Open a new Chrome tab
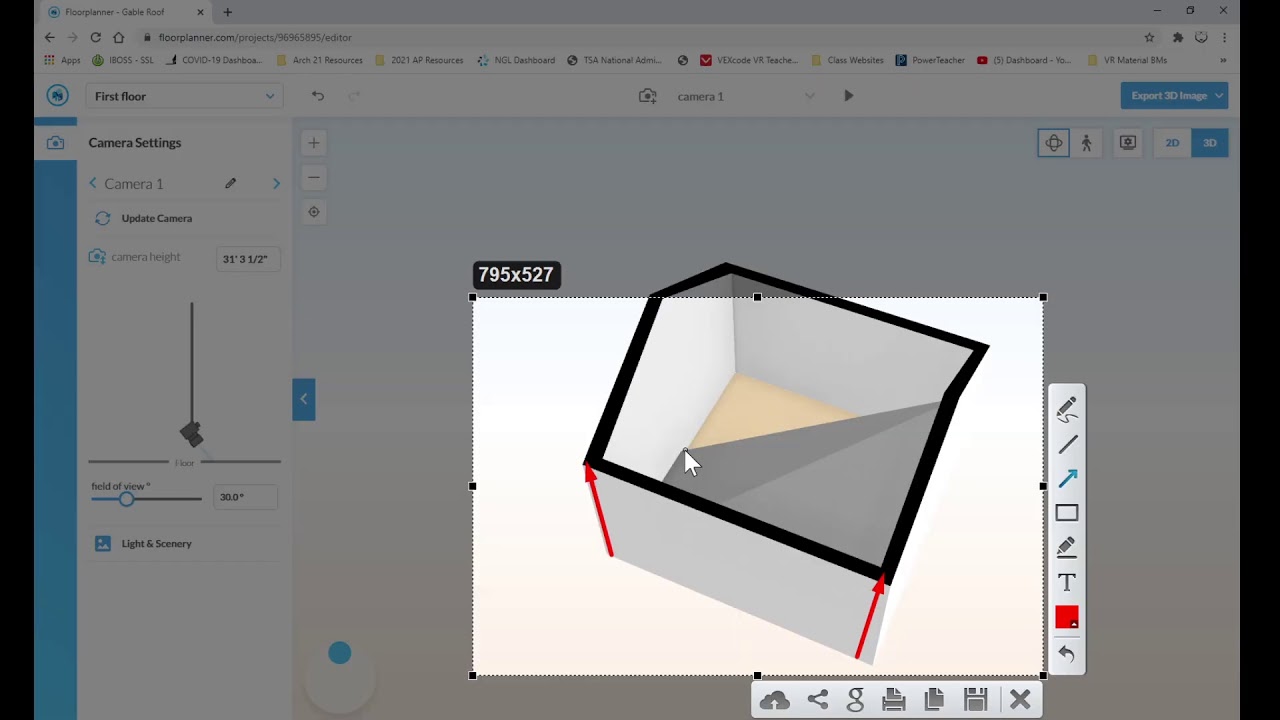Viewport: 1280px width, 720px height. 228,12
